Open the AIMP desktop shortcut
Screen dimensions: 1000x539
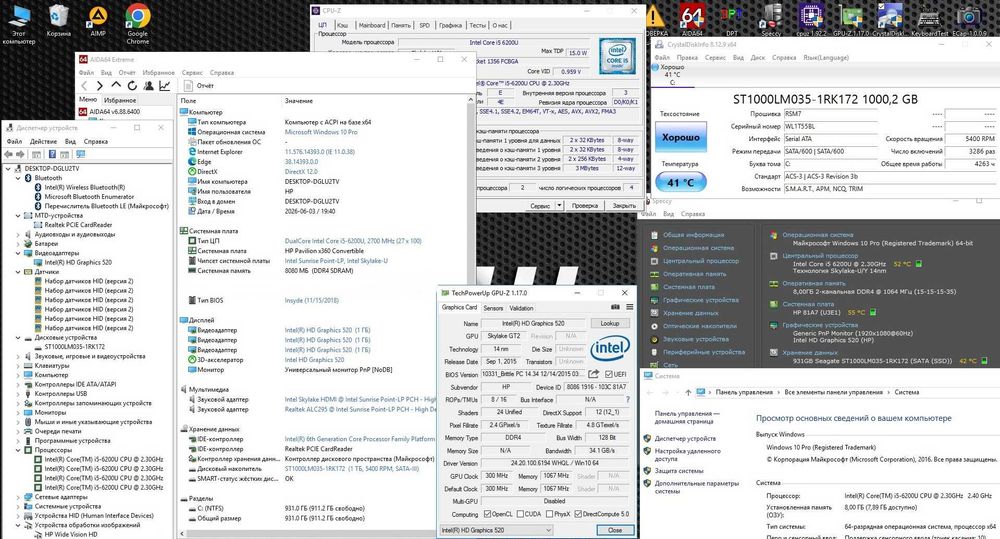tap(97, 20)
